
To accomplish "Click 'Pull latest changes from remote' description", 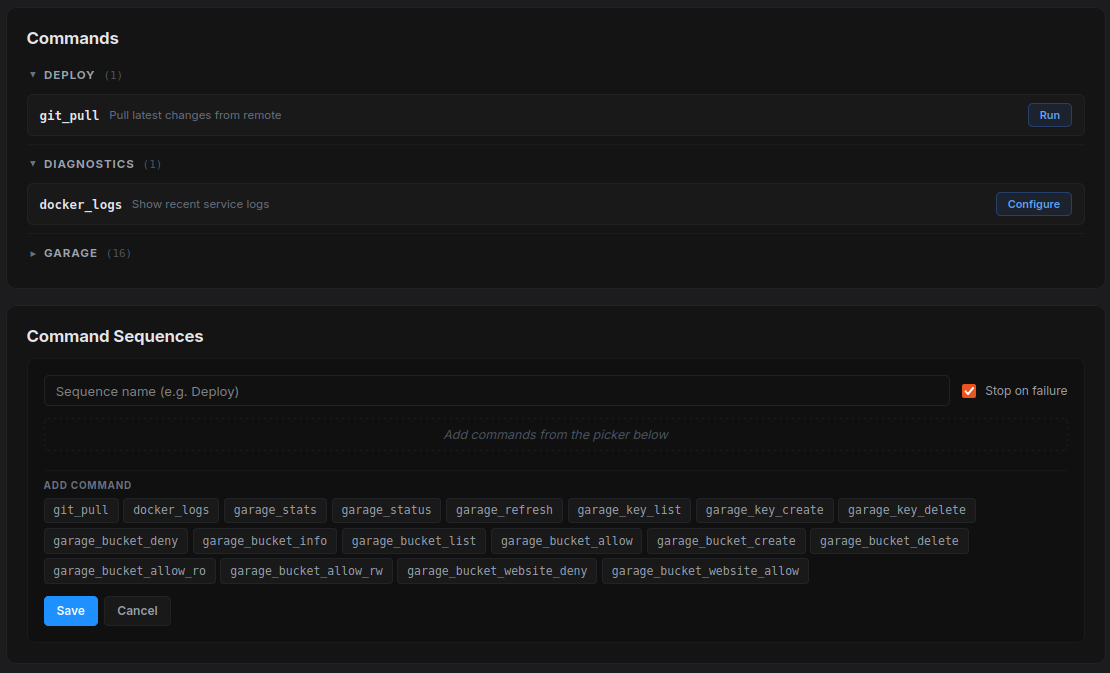I will point(195,115).
